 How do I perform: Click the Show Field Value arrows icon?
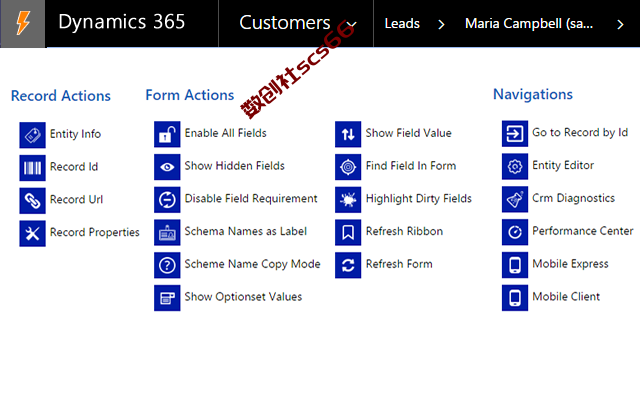point(348,134)
